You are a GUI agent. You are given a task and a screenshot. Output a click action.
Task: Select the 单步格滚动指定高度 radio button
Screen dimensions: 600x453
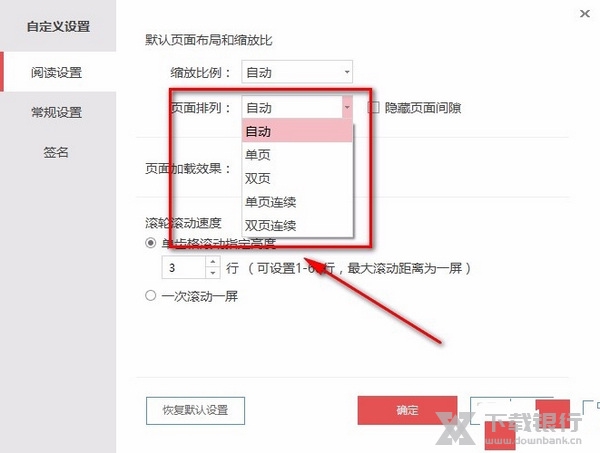pyautogui.click(x=151, y=243)
